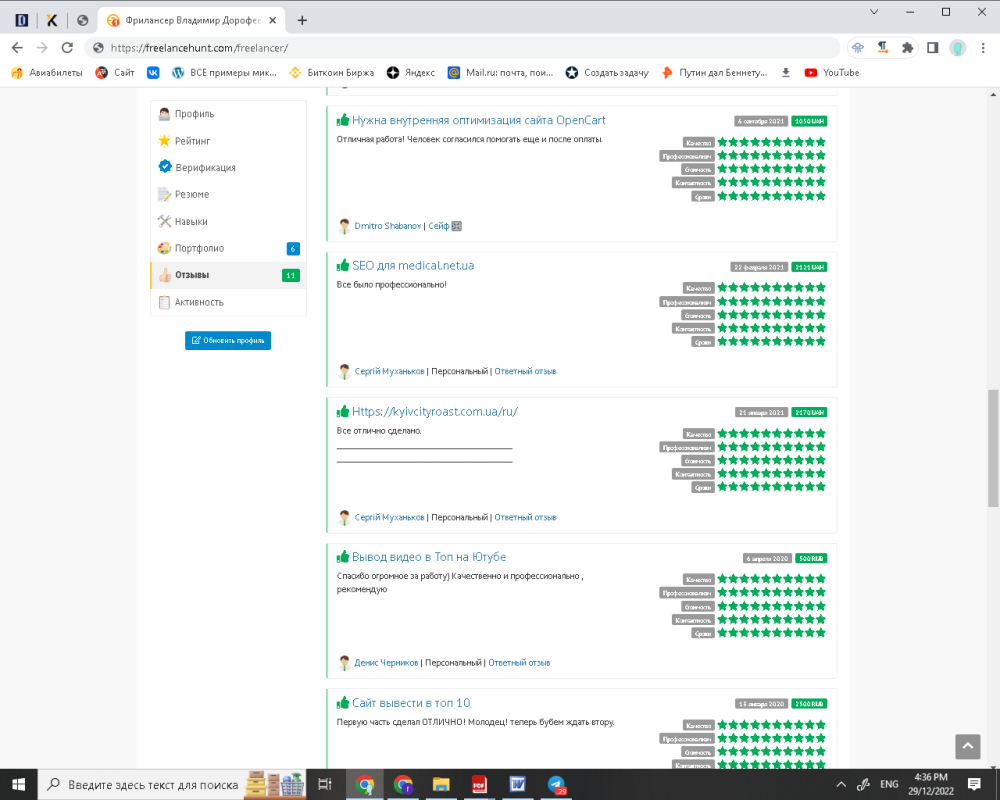Open the Chrome extensions puzzle icon
The image size is (1000, 800).
(x=907, y=47)
